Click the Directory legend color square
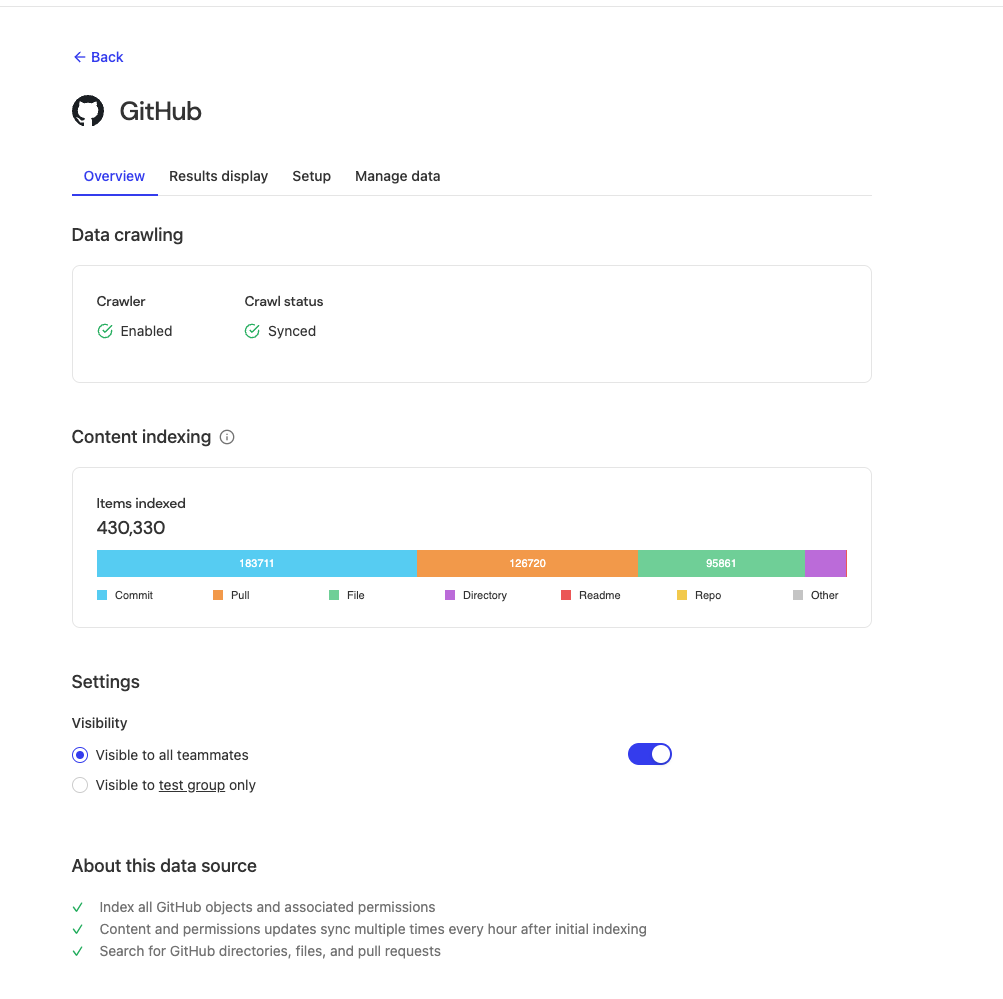 [x=450, y=595]
